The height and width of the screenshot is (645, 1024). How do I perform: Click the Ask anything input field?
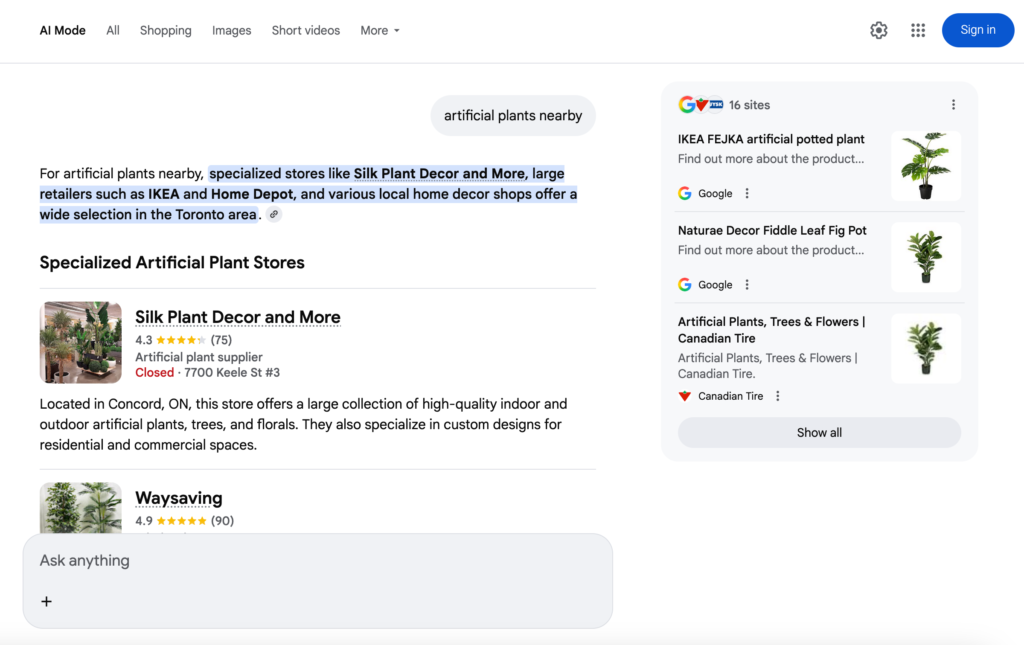point(317,561)
